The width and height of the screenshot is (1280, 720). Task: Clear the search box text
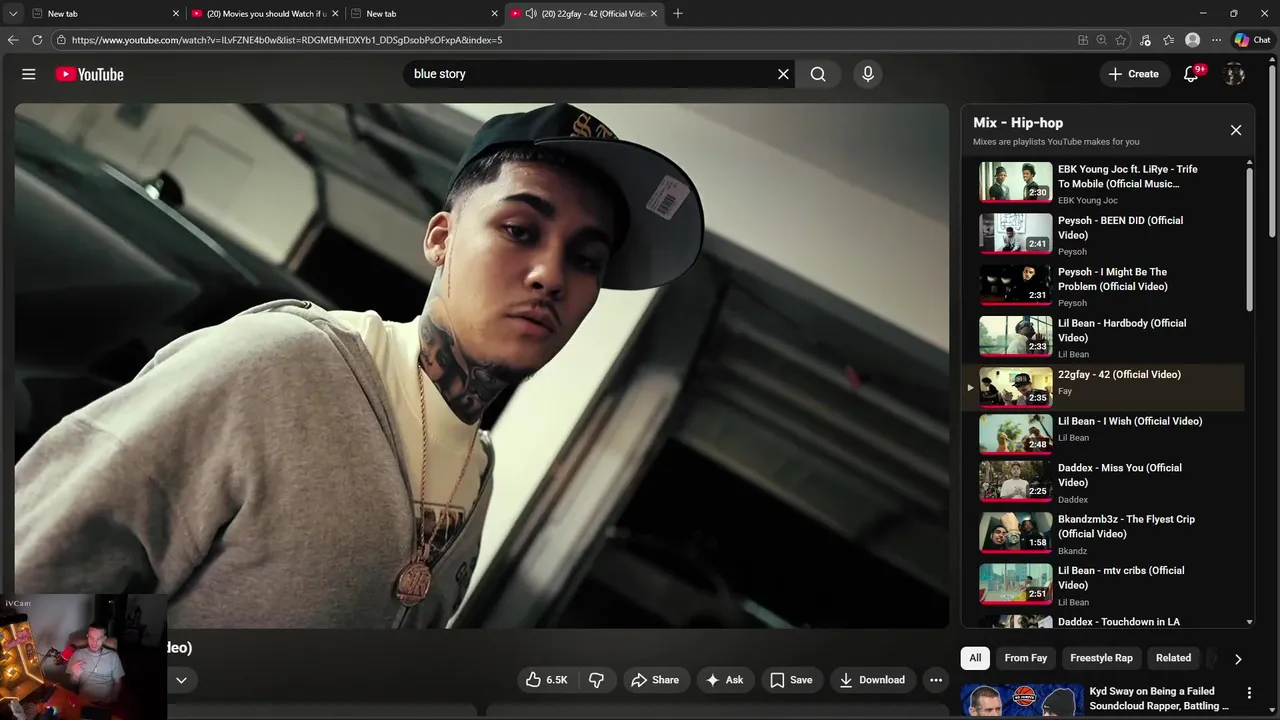tap(783, 74)
